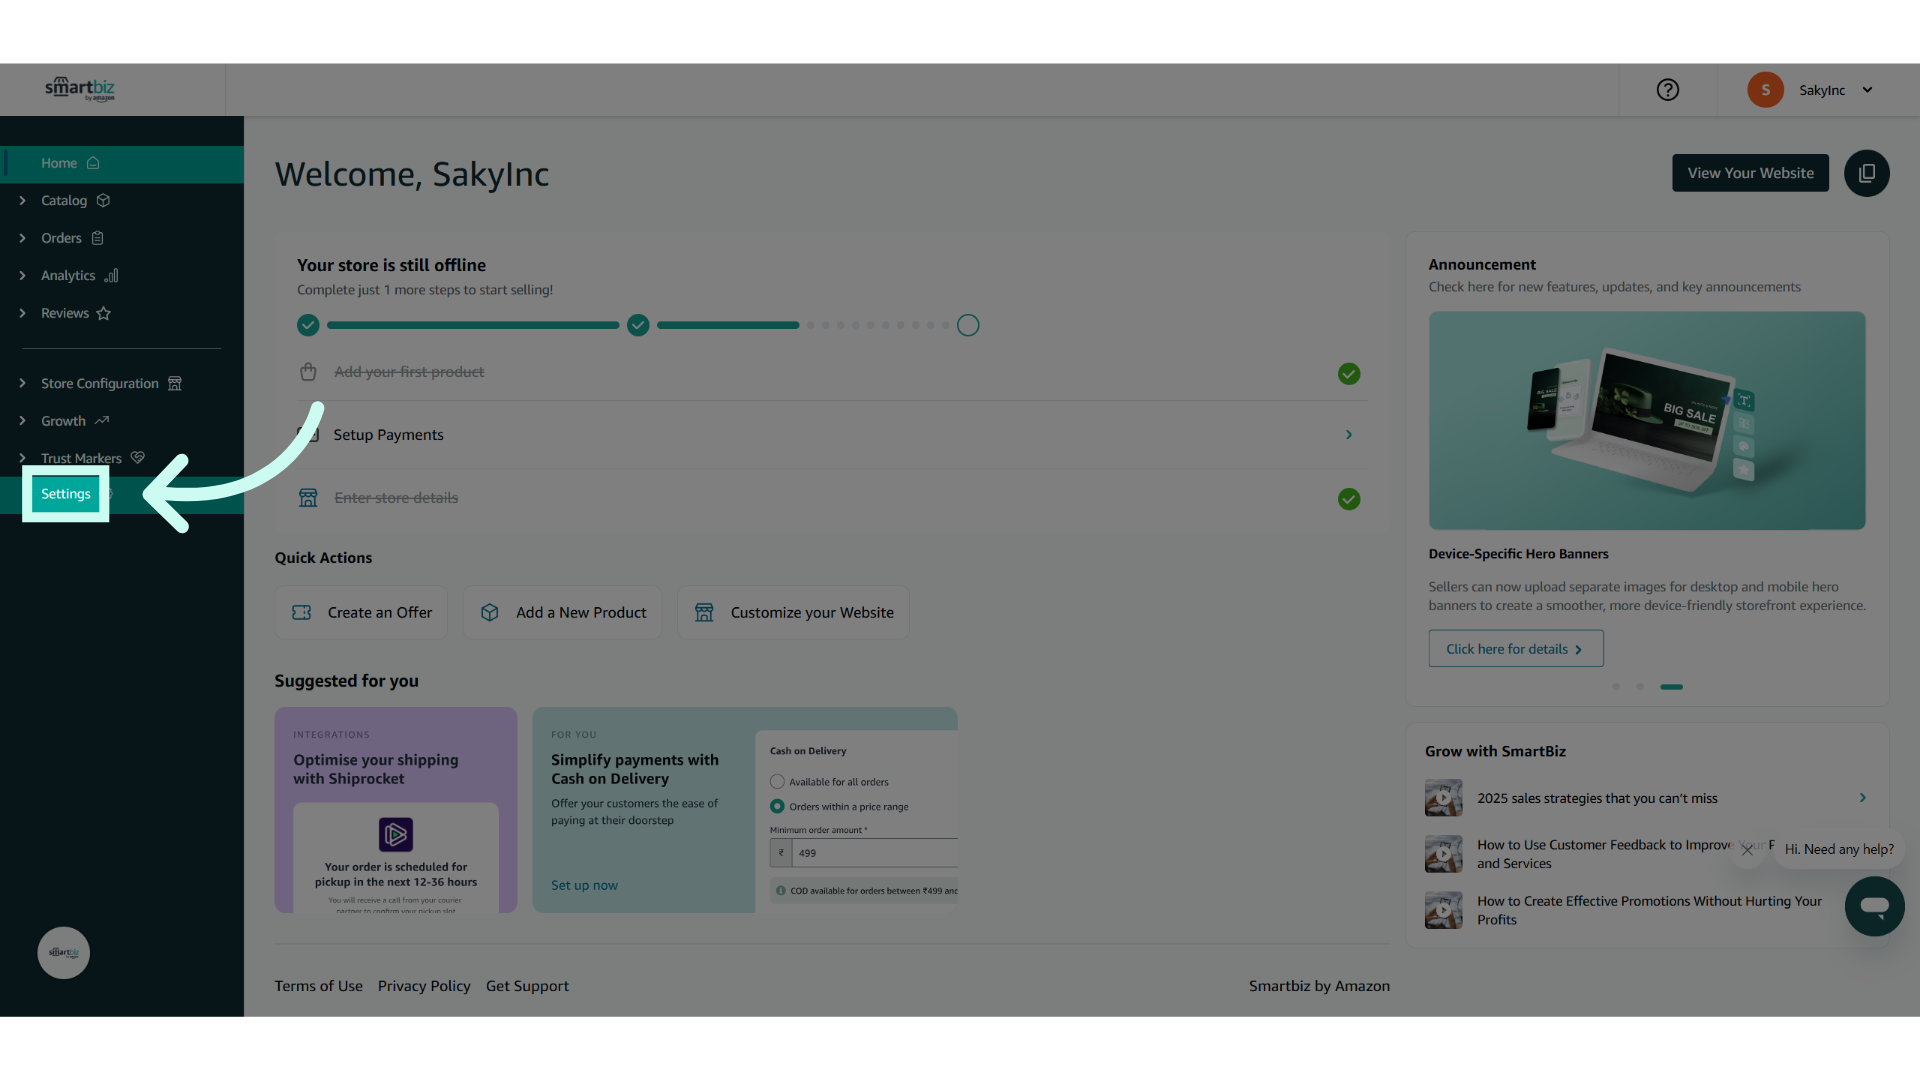Click green checkmark for Enter store details

pyautogui.click(x=1349, y=499)
